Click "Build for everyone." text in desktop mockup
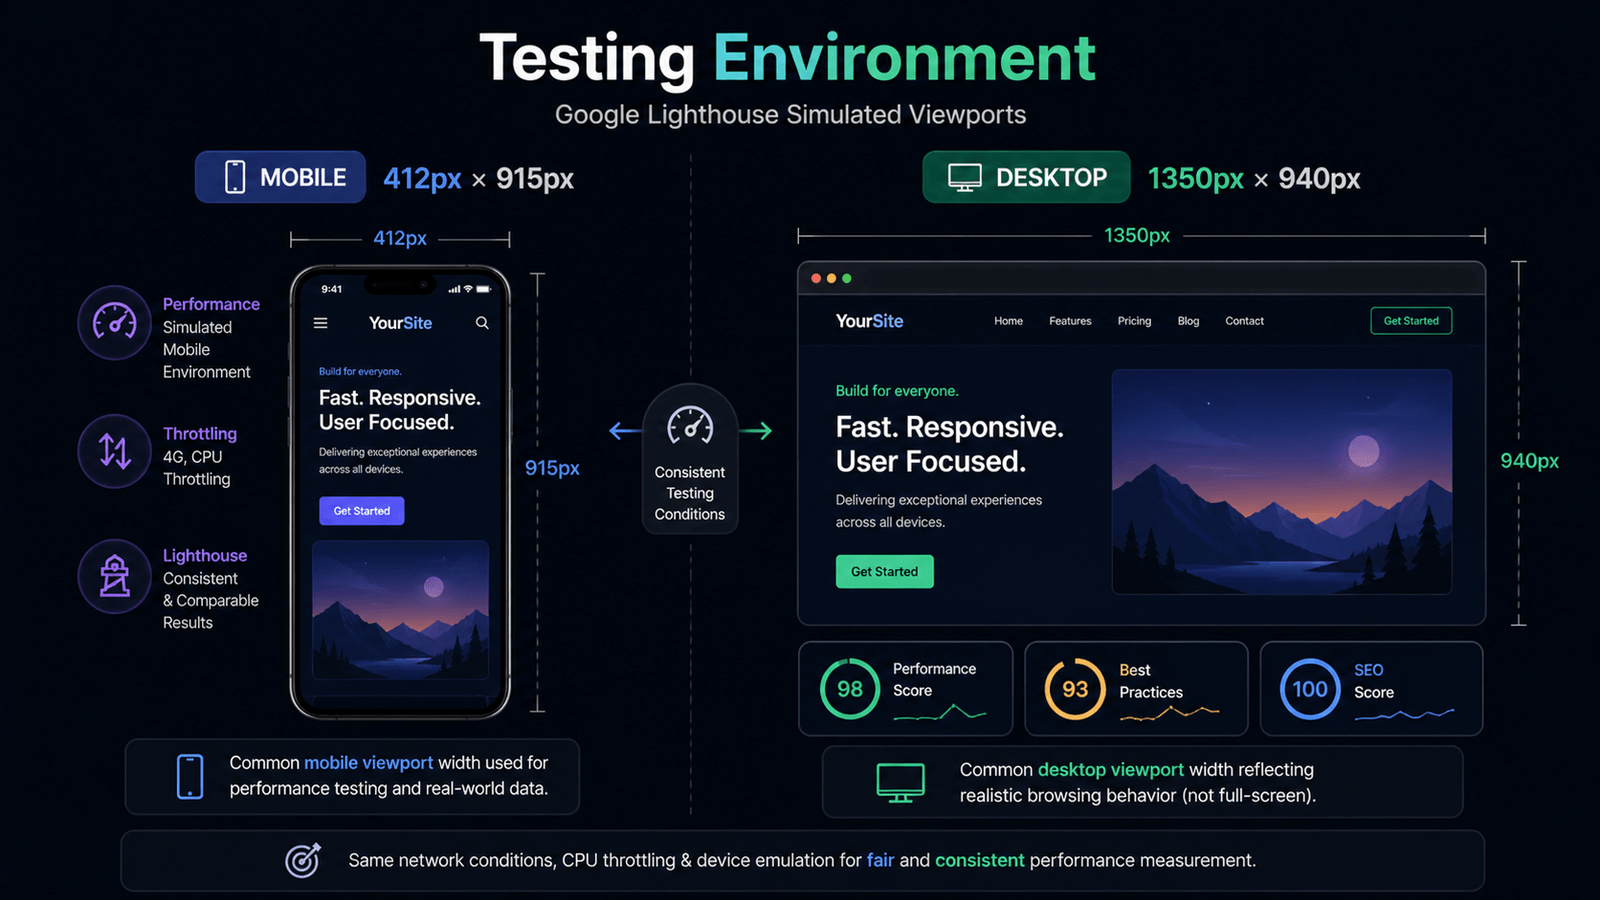 click(x=897, y=391)
